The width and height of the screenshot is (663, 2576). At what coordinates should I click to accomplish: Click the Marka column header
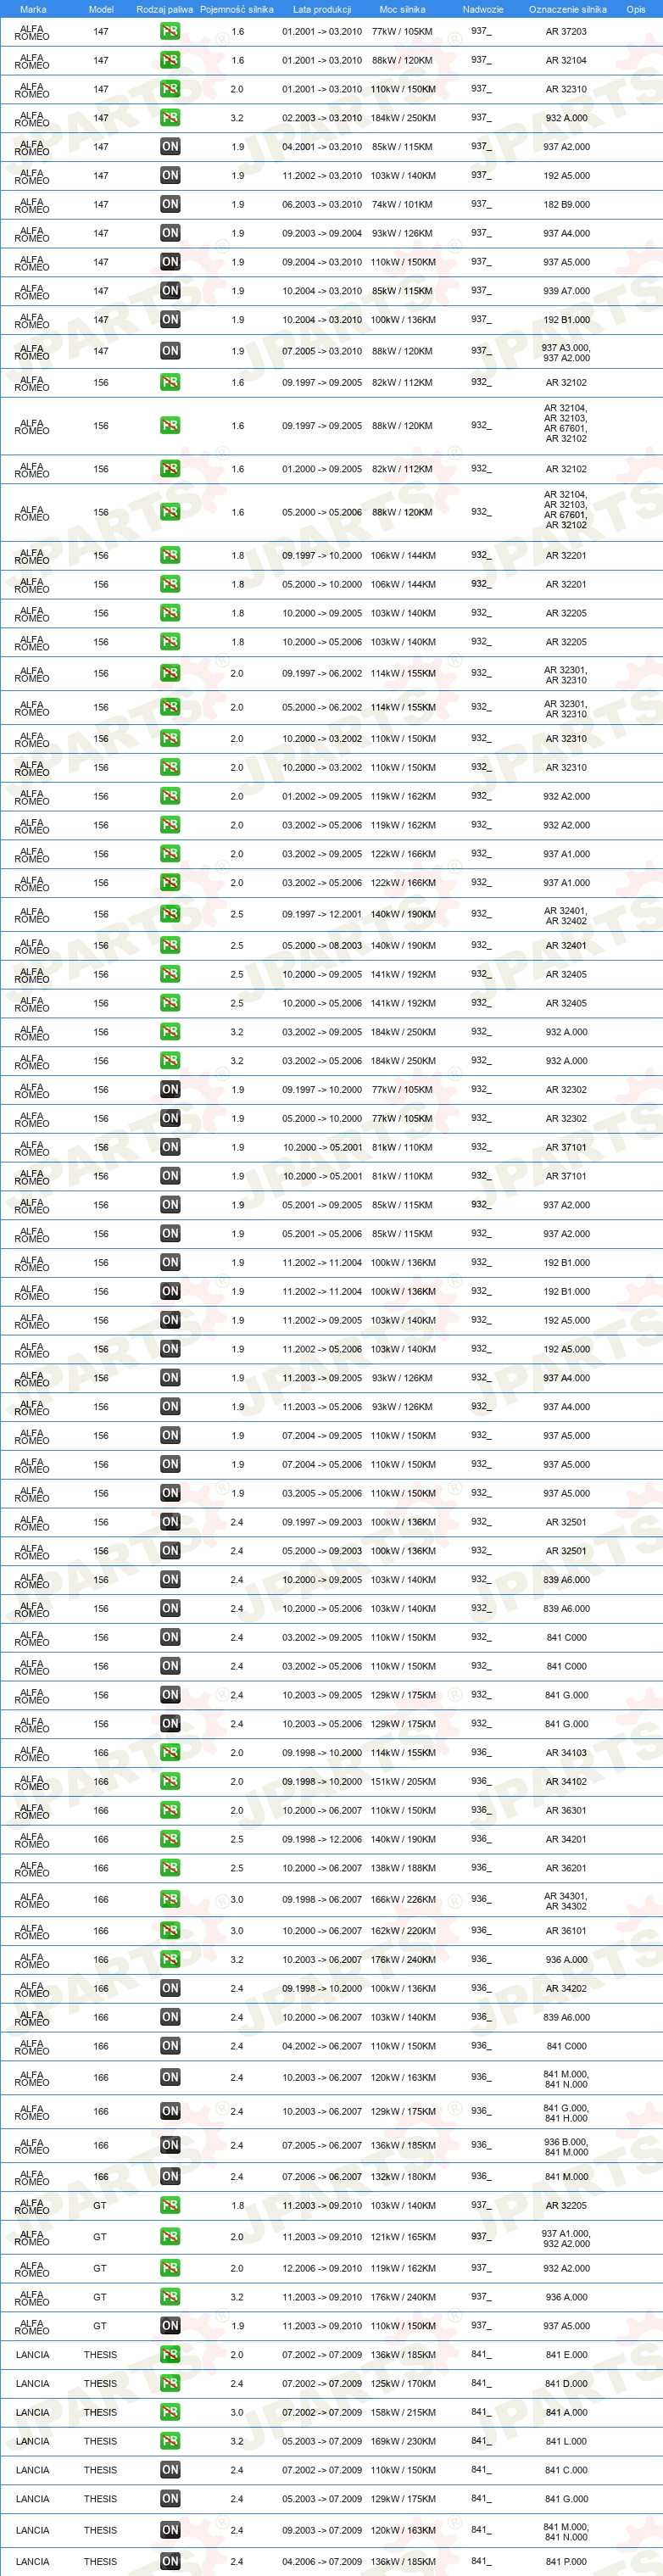coord(33,9)
